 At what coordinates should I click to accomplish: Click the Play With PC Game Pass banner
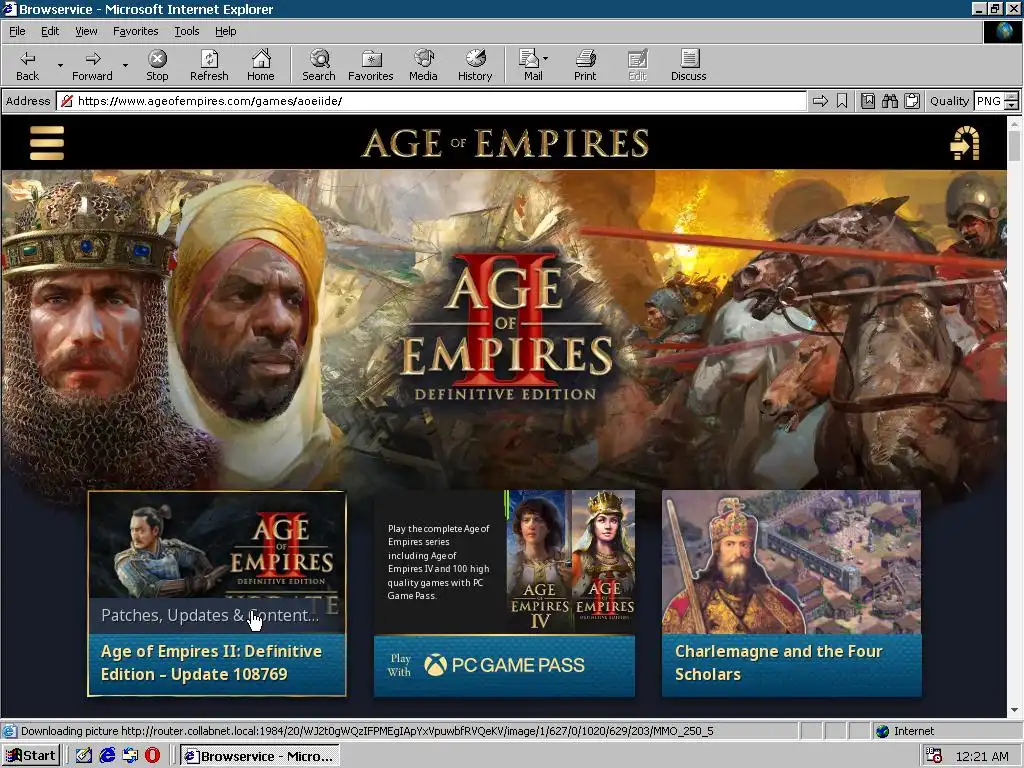click(504, 665)
